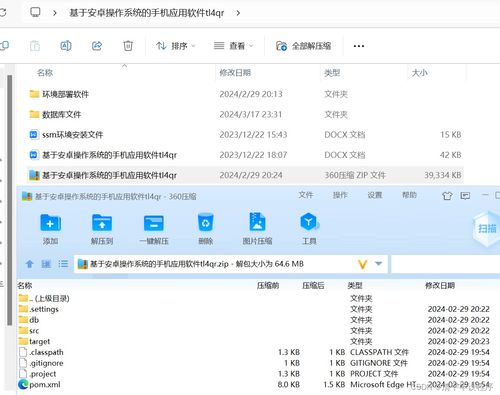Sort archive by 压缩后 column
Image resolution: width=500 pixels, height=395 pixels.
[x=313, y=285]
